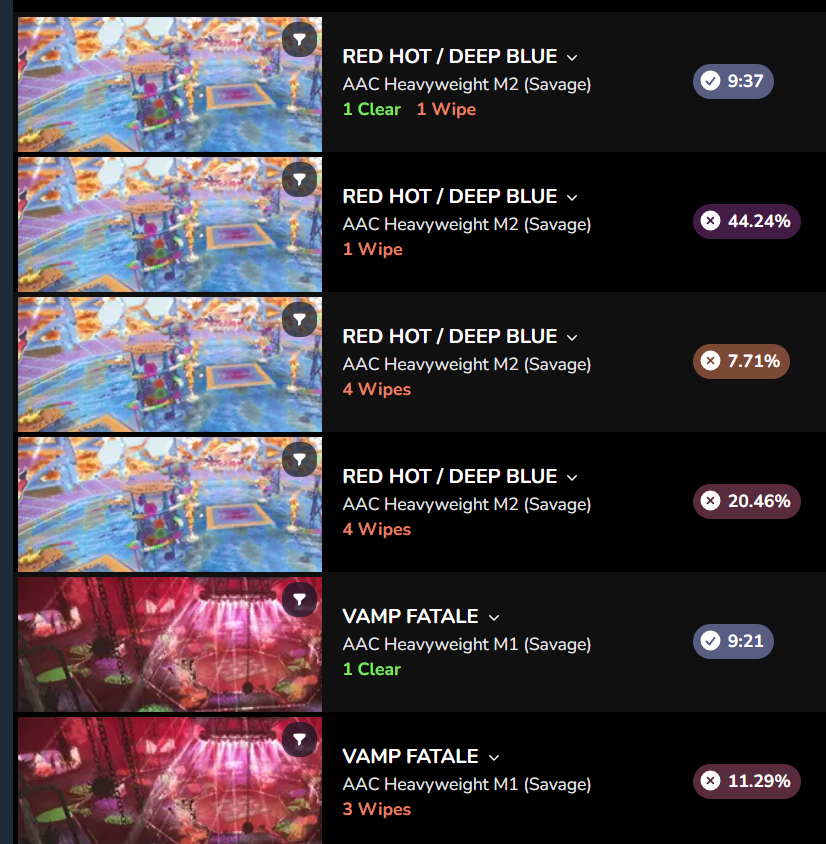
Task: Click filter icon on 44.24% wipe row thumbnail
Action: 299,179
